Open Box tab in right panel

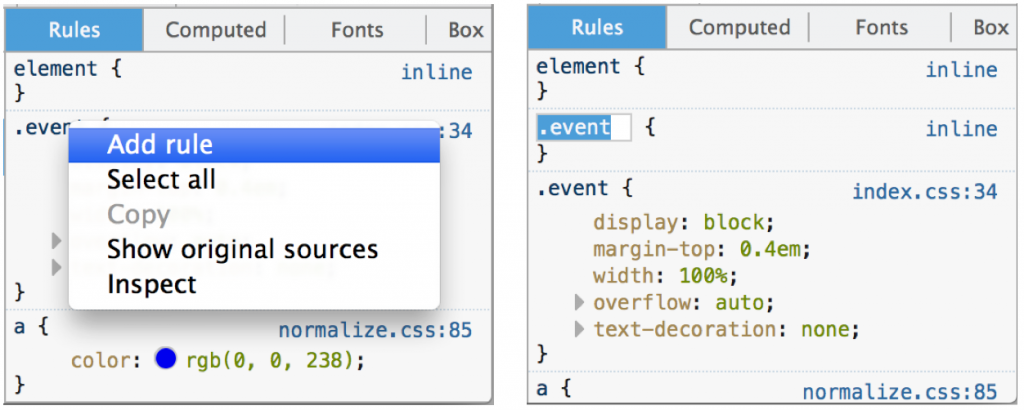[990, 27]
